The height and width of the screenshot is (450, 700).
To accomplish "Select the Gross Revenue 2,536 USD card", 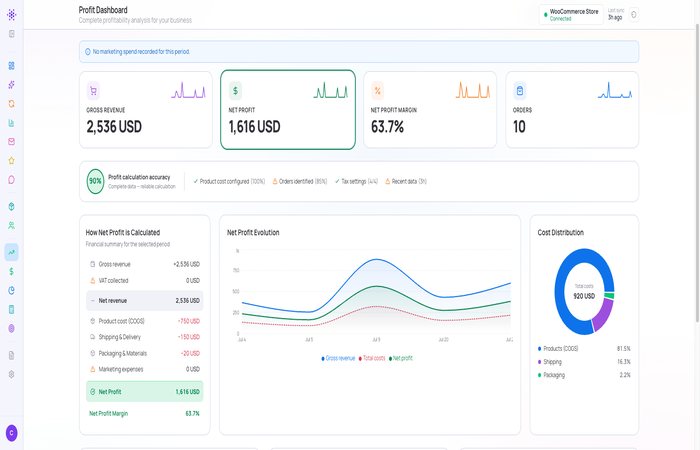I will (x=146, y=109).
